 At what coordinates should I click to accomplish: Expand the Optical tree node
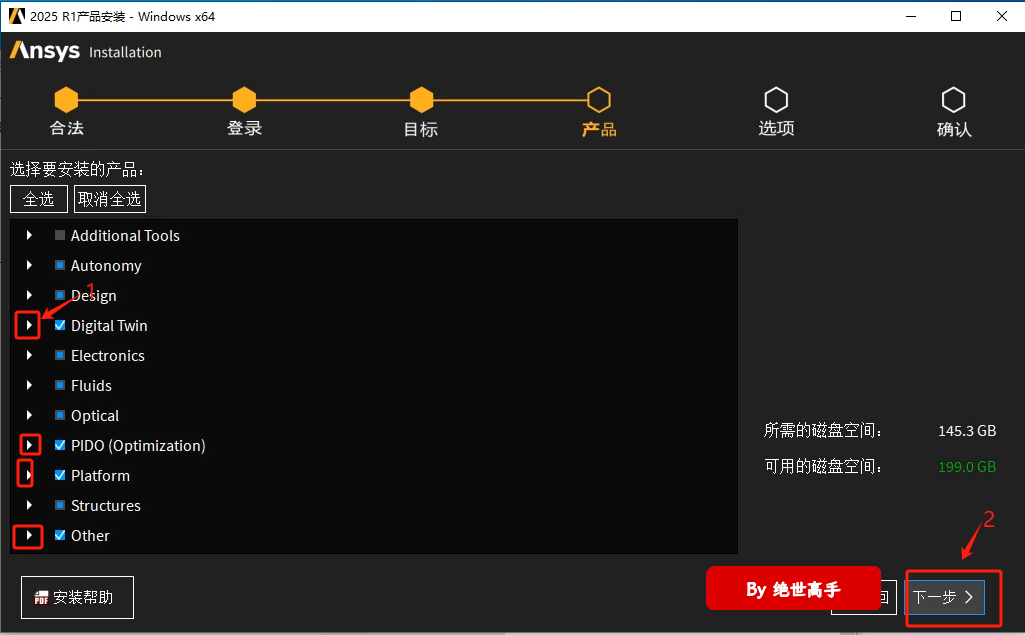pos(29,415)
